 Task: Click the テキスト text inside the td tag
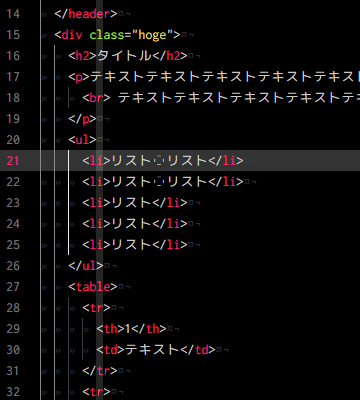pyautogui.click(x=152, y=350)
